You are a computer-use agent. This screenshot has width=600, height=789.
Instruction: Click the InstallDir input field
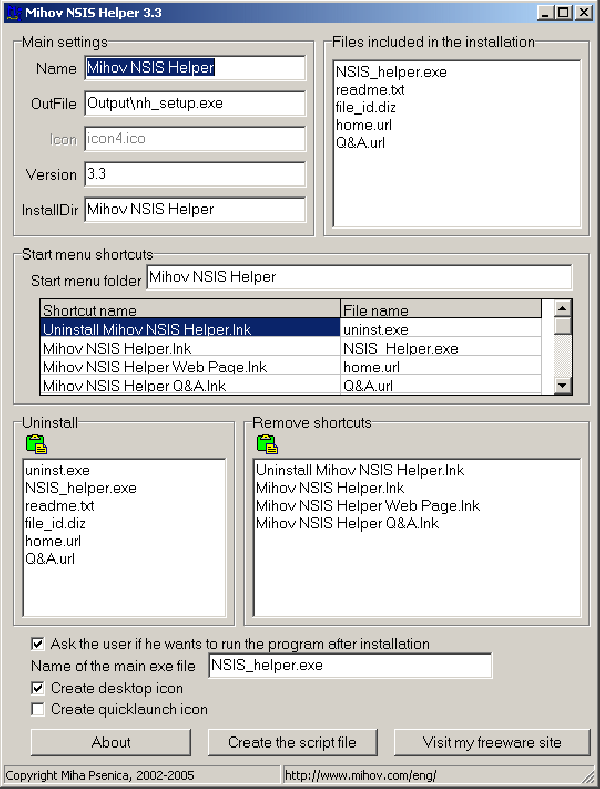pos(195,209)
